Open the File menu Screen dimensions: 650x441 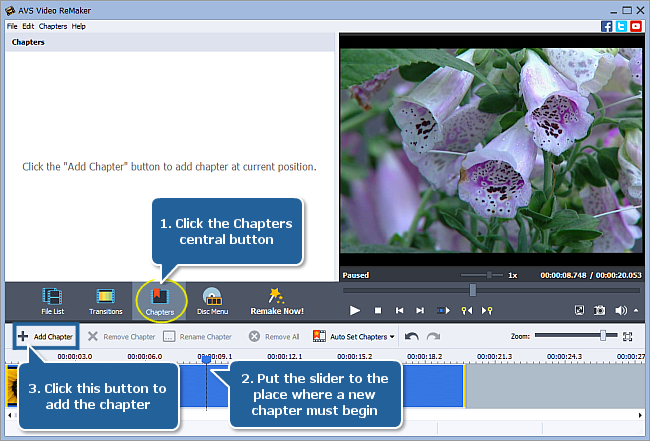[x=12, y=26]
